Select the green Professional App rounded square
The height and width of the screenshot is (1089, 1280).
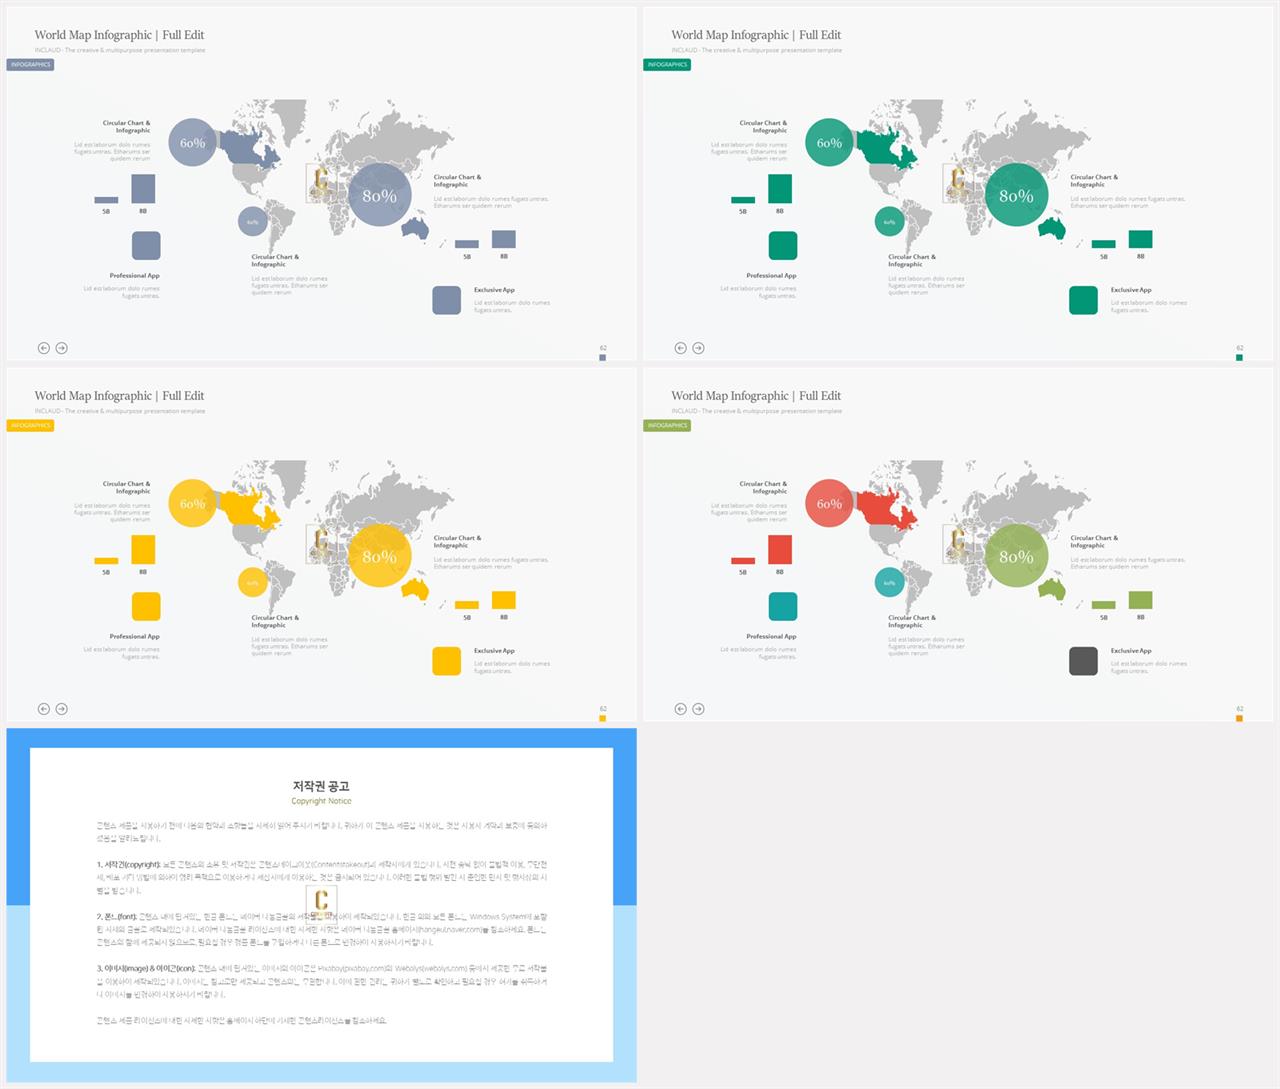tap(783, 246)
